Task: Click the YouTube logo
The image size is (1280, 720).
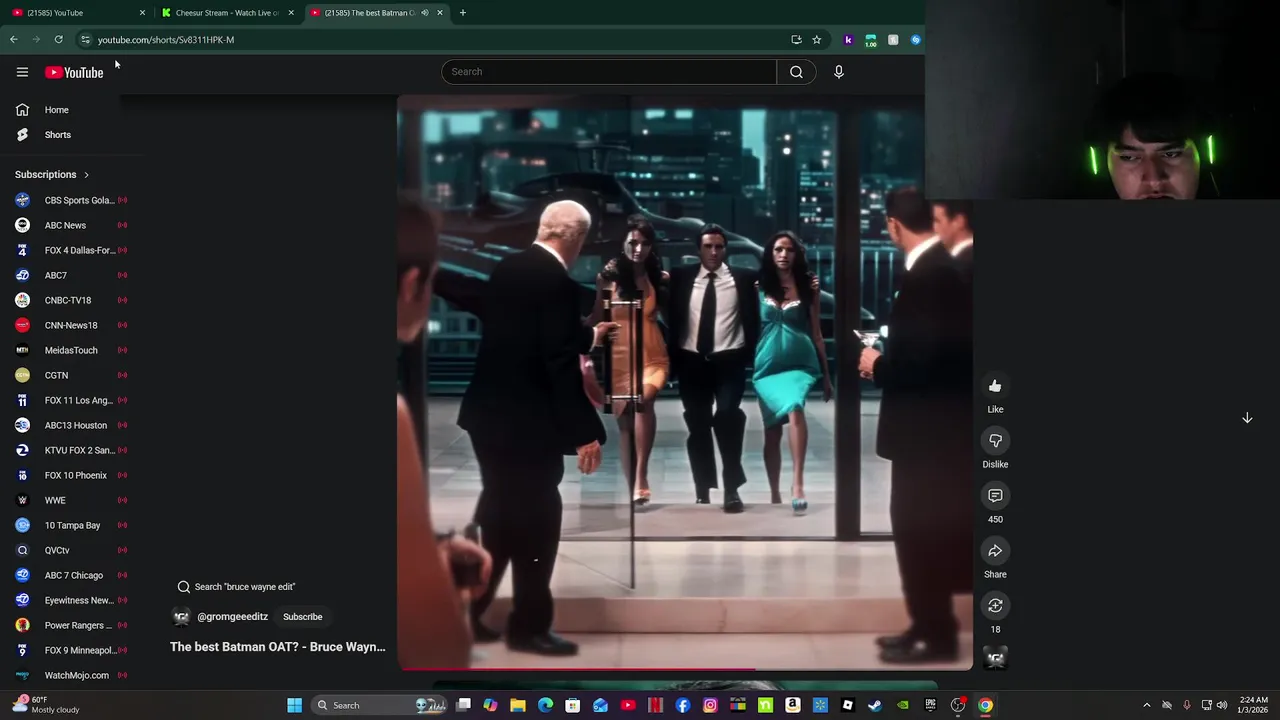Action: (x=74, y=72)
